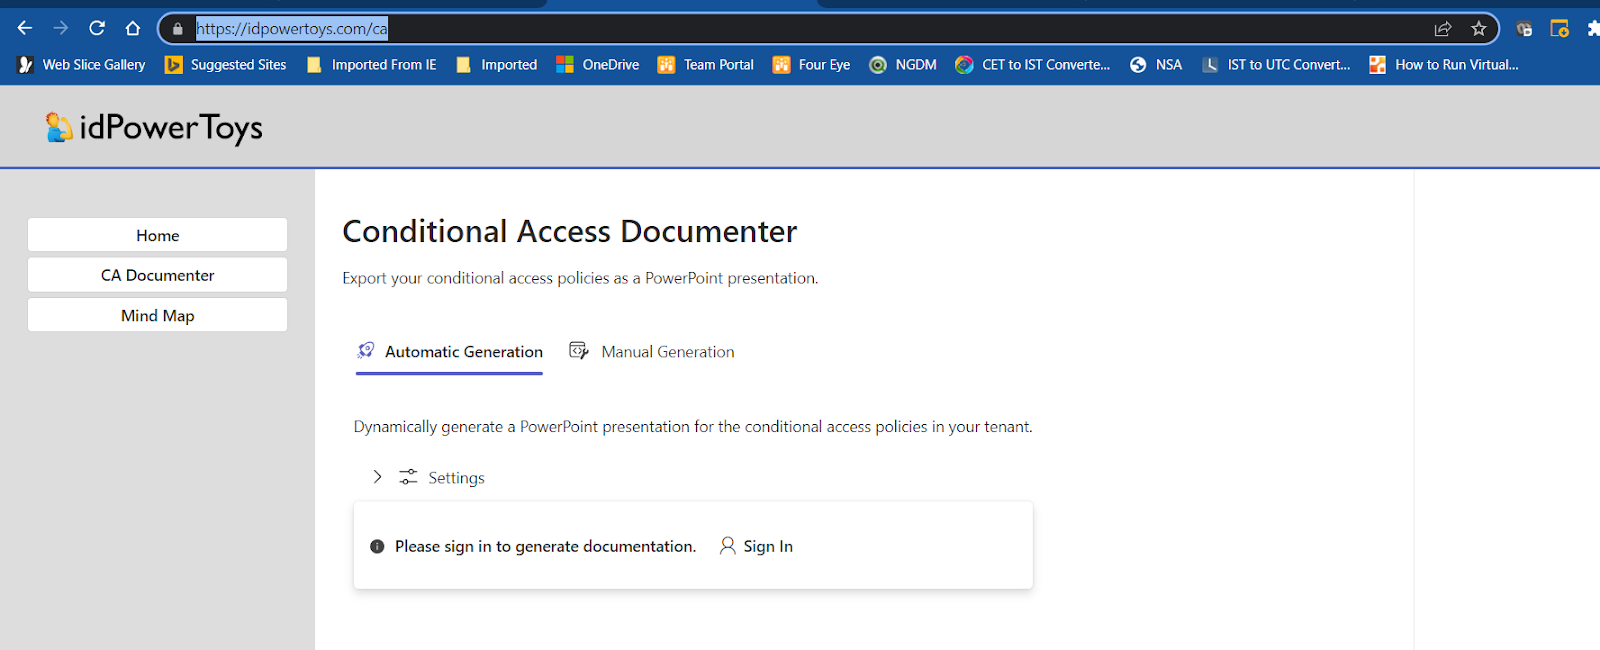
Task: Expand the Settings chevron
Action: tap(377, 477)
